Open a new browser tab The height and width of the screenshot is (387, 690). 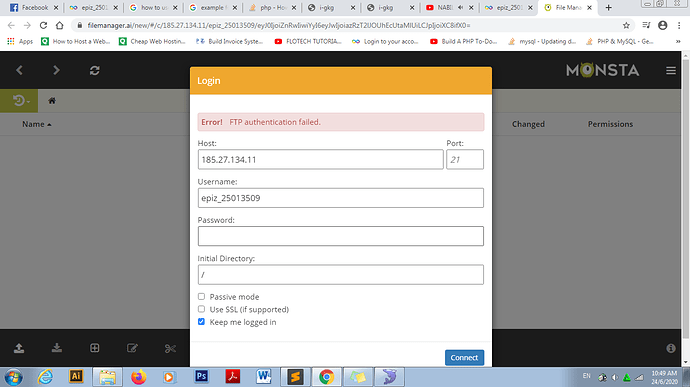(609, 7)
